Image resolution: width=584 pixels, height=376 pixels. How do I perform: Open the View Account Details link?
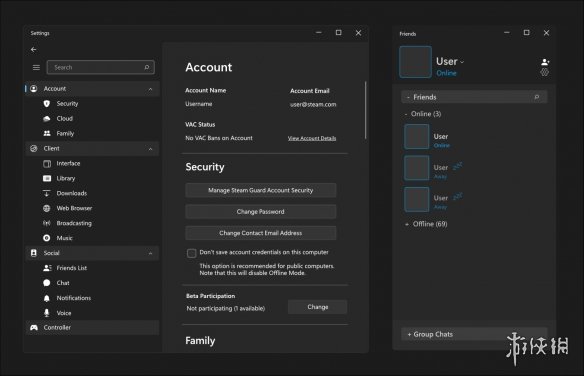click(312, 138)
